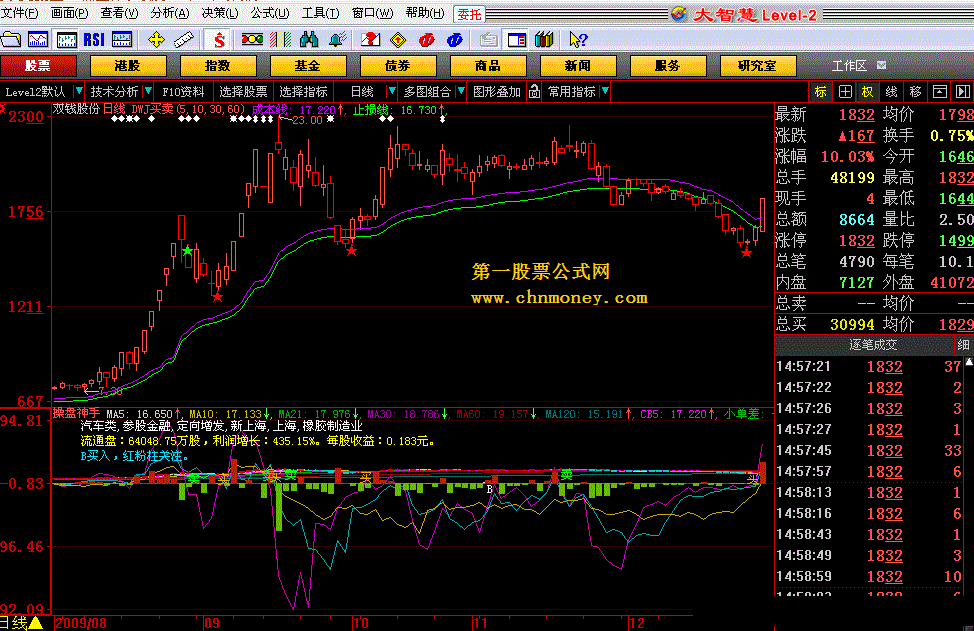Viewport: 974px width, 631px height.
Task: Toggle the 权 rights-adjustment button
Action: pyautogui.click(x=868, y=92)
